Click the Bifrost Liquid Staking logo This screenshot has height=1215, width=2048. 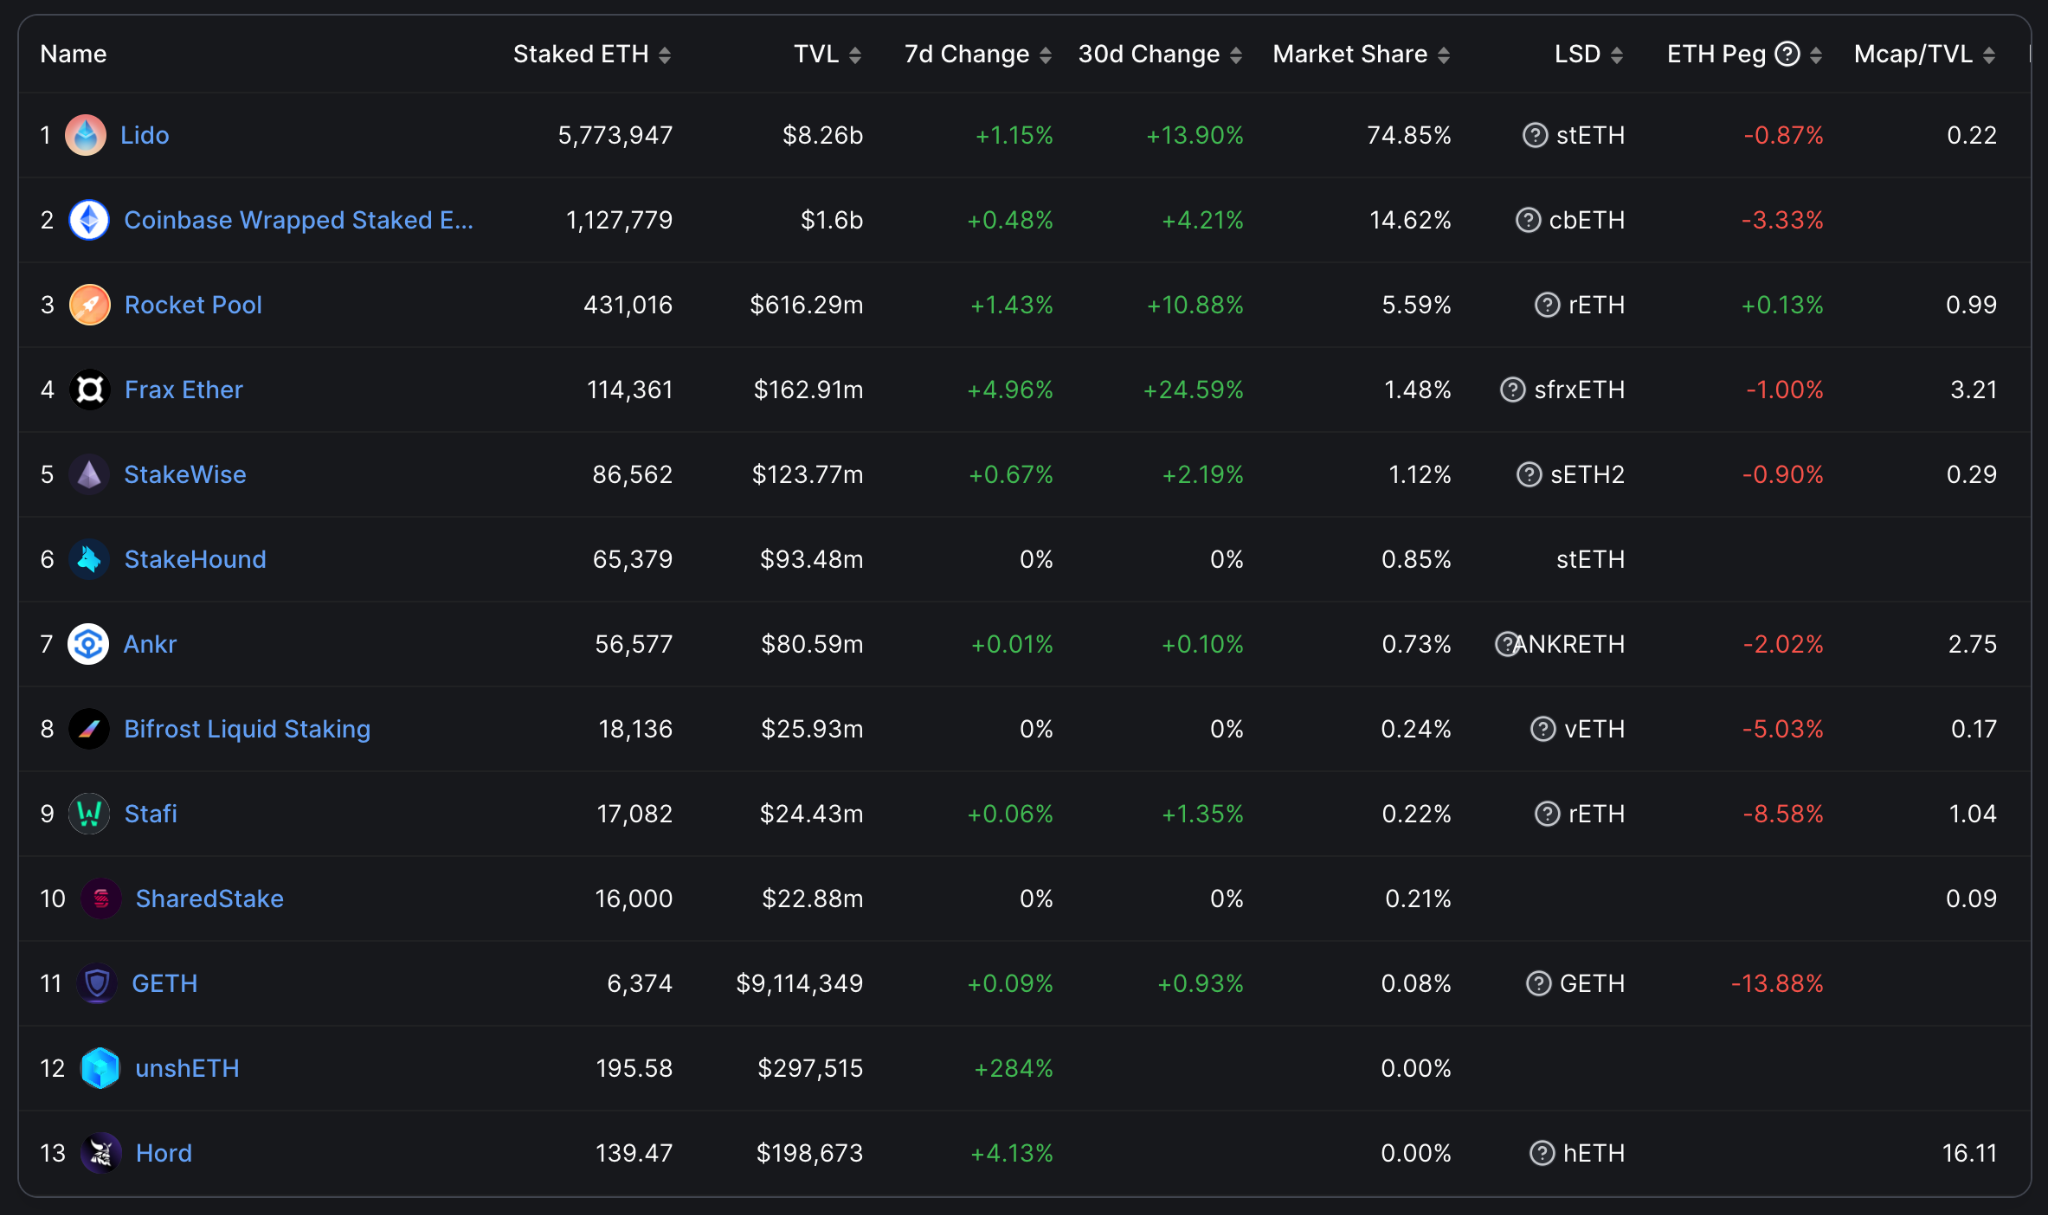89,729
